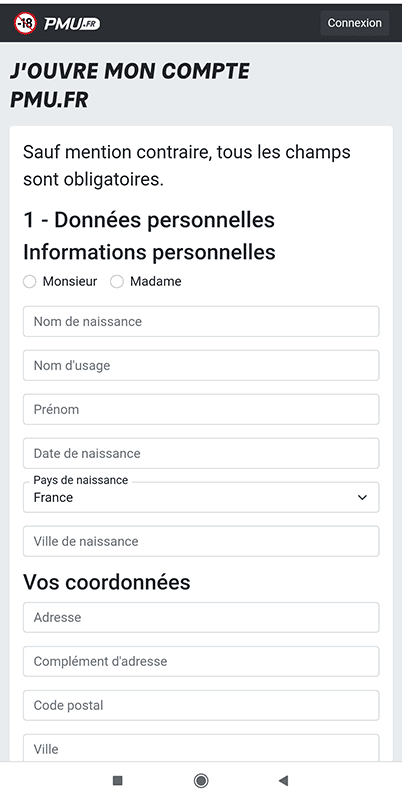Tap the J'ouvre mon compte heading
The width and height of the screenshot is (402, 800).
click(x=130, y=86)
